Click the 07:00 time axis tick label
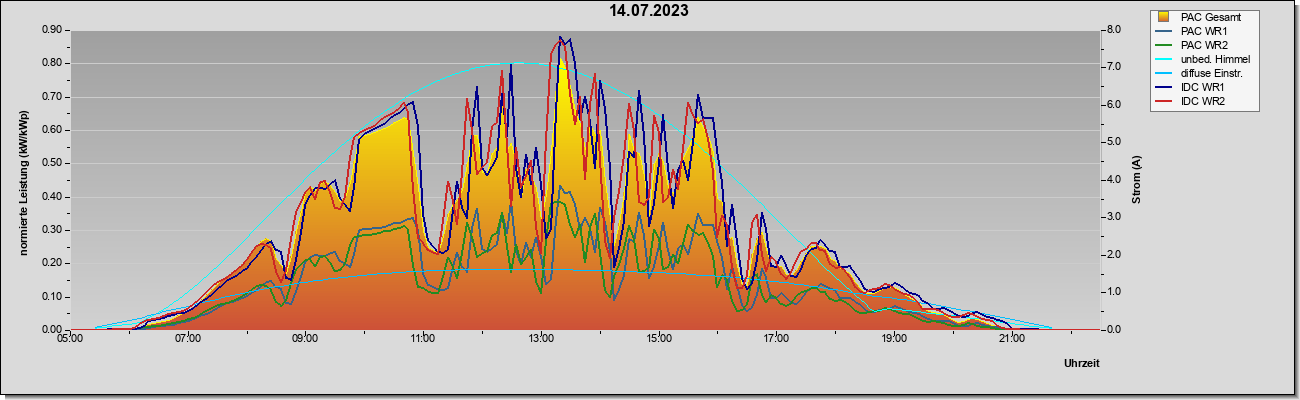This screenshot has width=1300, height=400. [188, 339]
